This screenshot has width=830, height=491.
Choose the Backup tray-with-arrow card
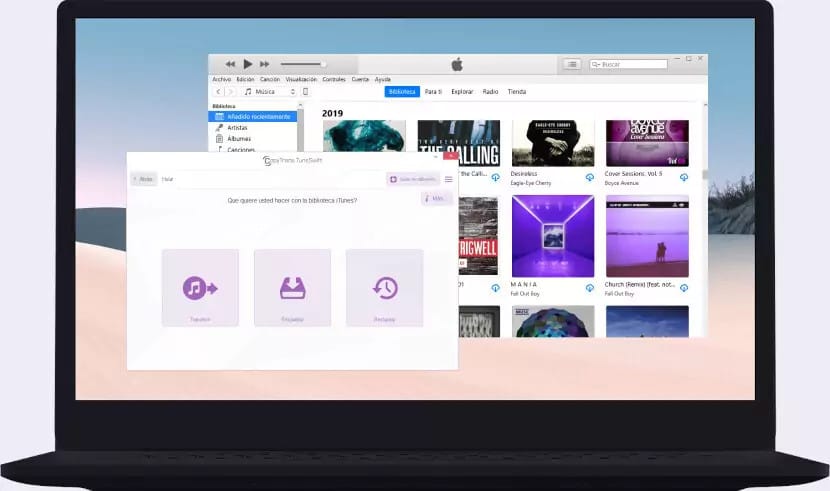[292, 288]
